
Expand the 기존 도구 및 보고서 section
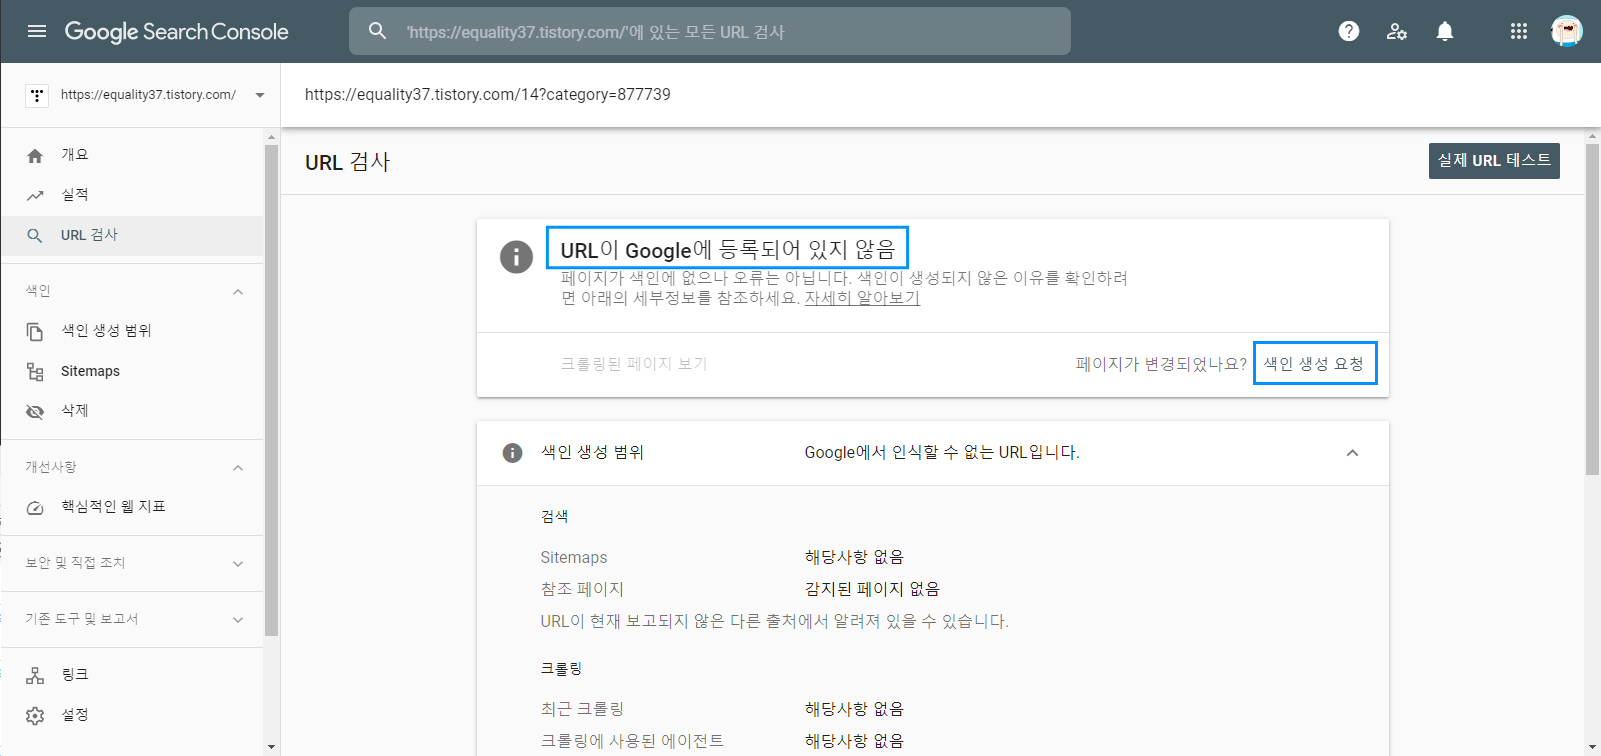(x=238, y=619)
